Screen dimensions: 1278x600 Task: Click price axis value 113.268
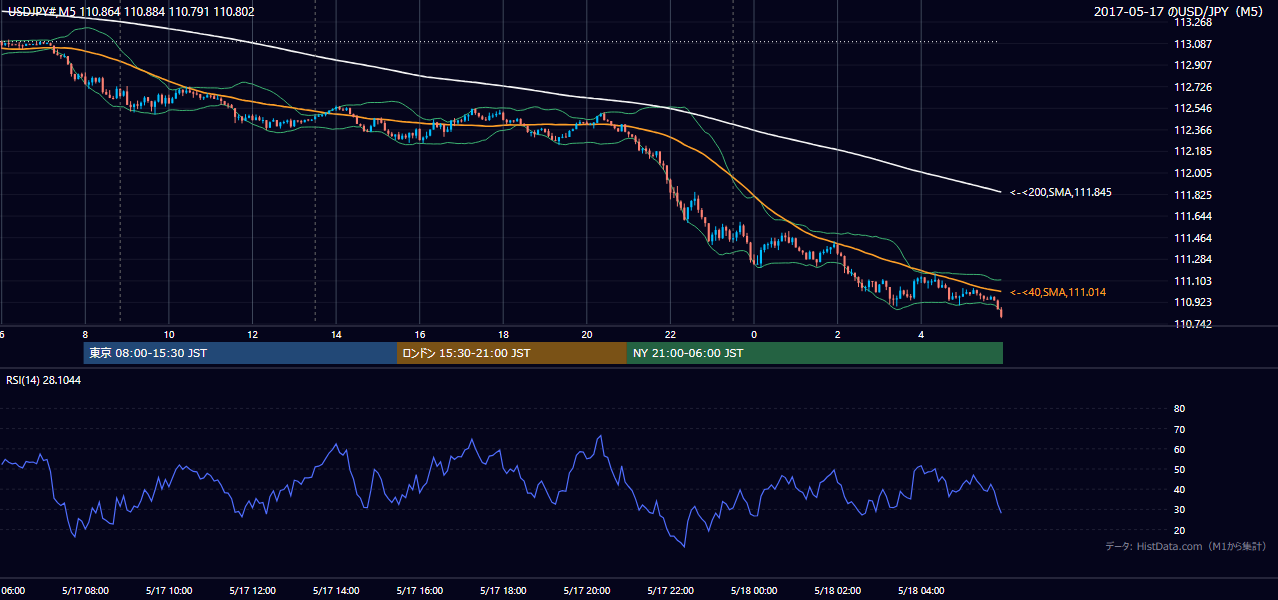coord(1192,23)
